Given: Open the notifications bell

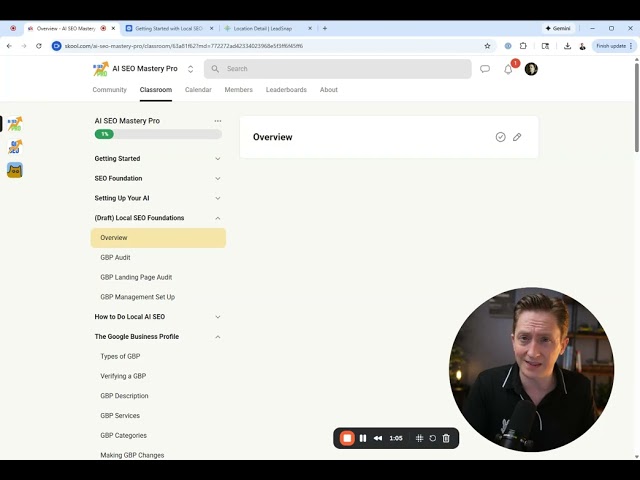Looking at the screenshot, I should [x=508, y=69].
